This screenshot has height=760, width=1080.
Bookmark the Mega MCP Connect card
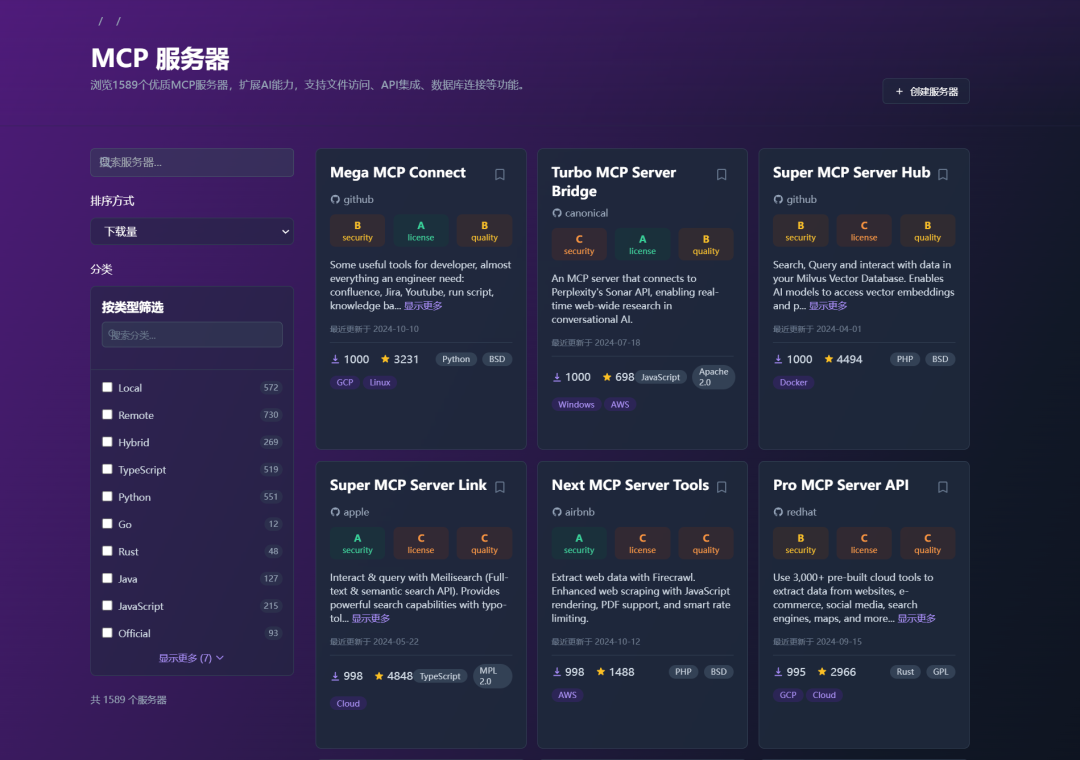coord(500,175)
